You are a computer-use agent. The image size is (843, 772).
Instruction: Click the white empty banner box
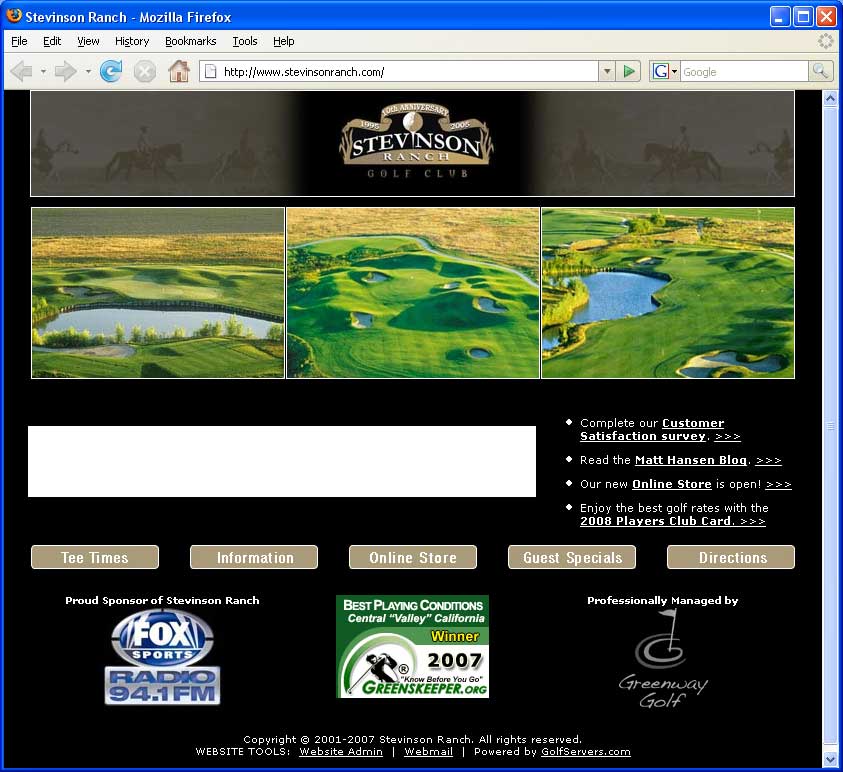pyautogui.click(x=282, y=461)
